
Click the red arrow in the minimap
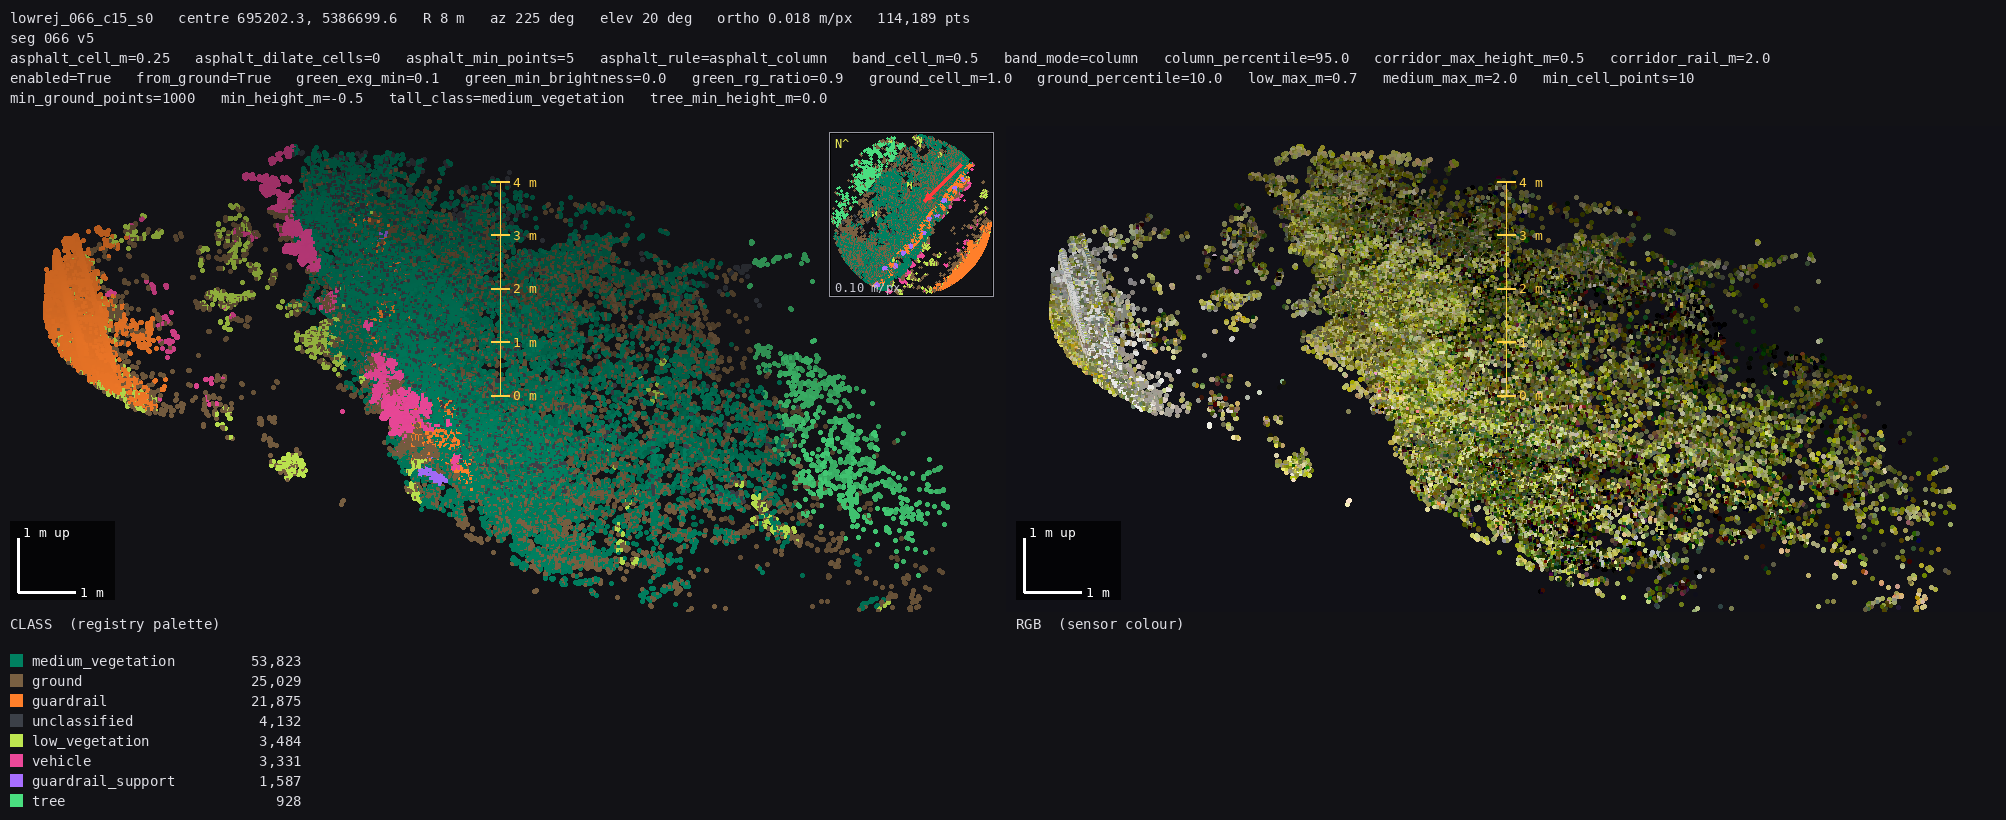coord(945,182)
